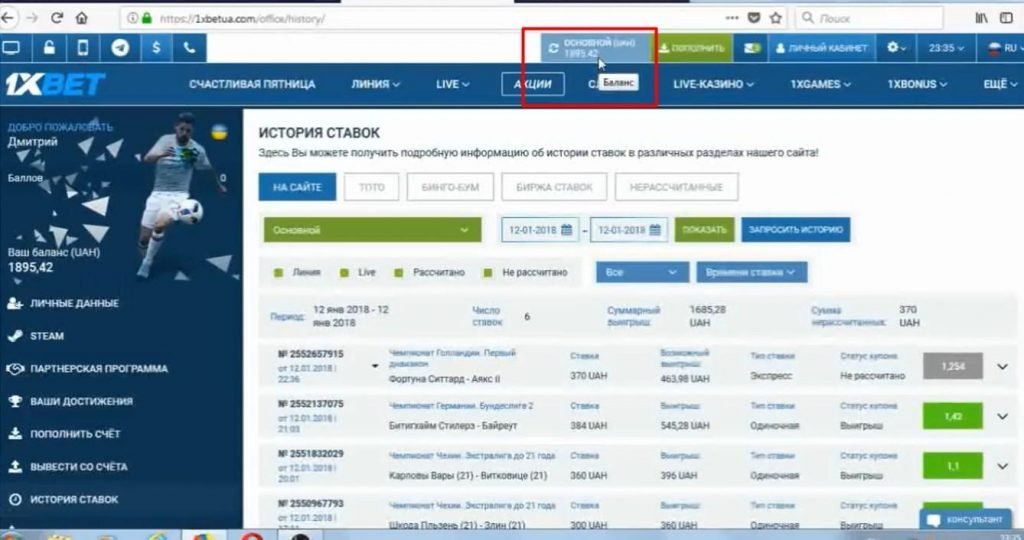Open Firefox library icon
Screen dimensions: 1024x540
point(982,18)
